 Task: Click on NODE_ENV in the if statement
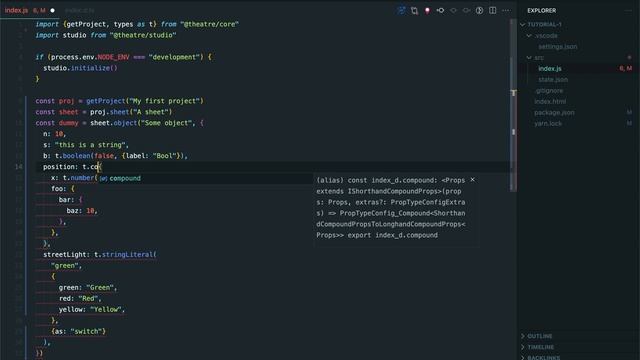tap(113, 57)
